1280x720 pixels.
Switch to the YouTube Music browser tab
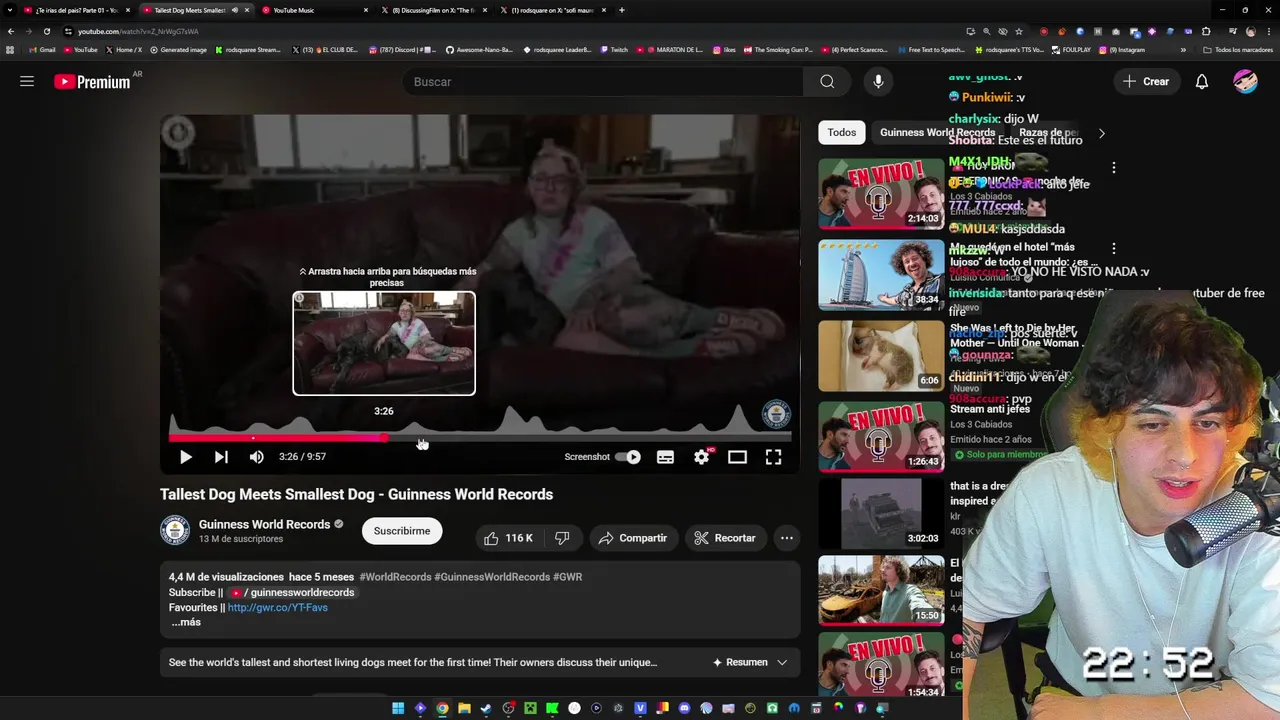point(313,10)
